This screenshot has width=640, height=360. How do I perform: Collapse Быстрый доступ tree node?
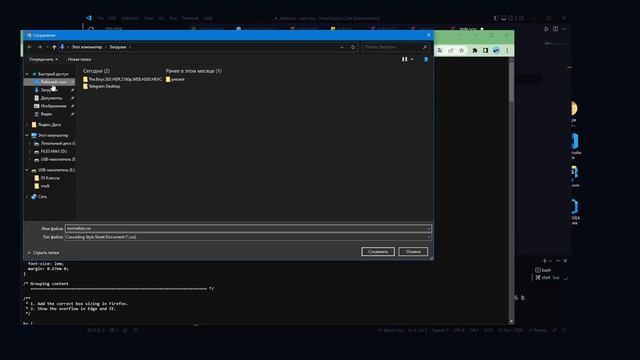tap(27, 74)
